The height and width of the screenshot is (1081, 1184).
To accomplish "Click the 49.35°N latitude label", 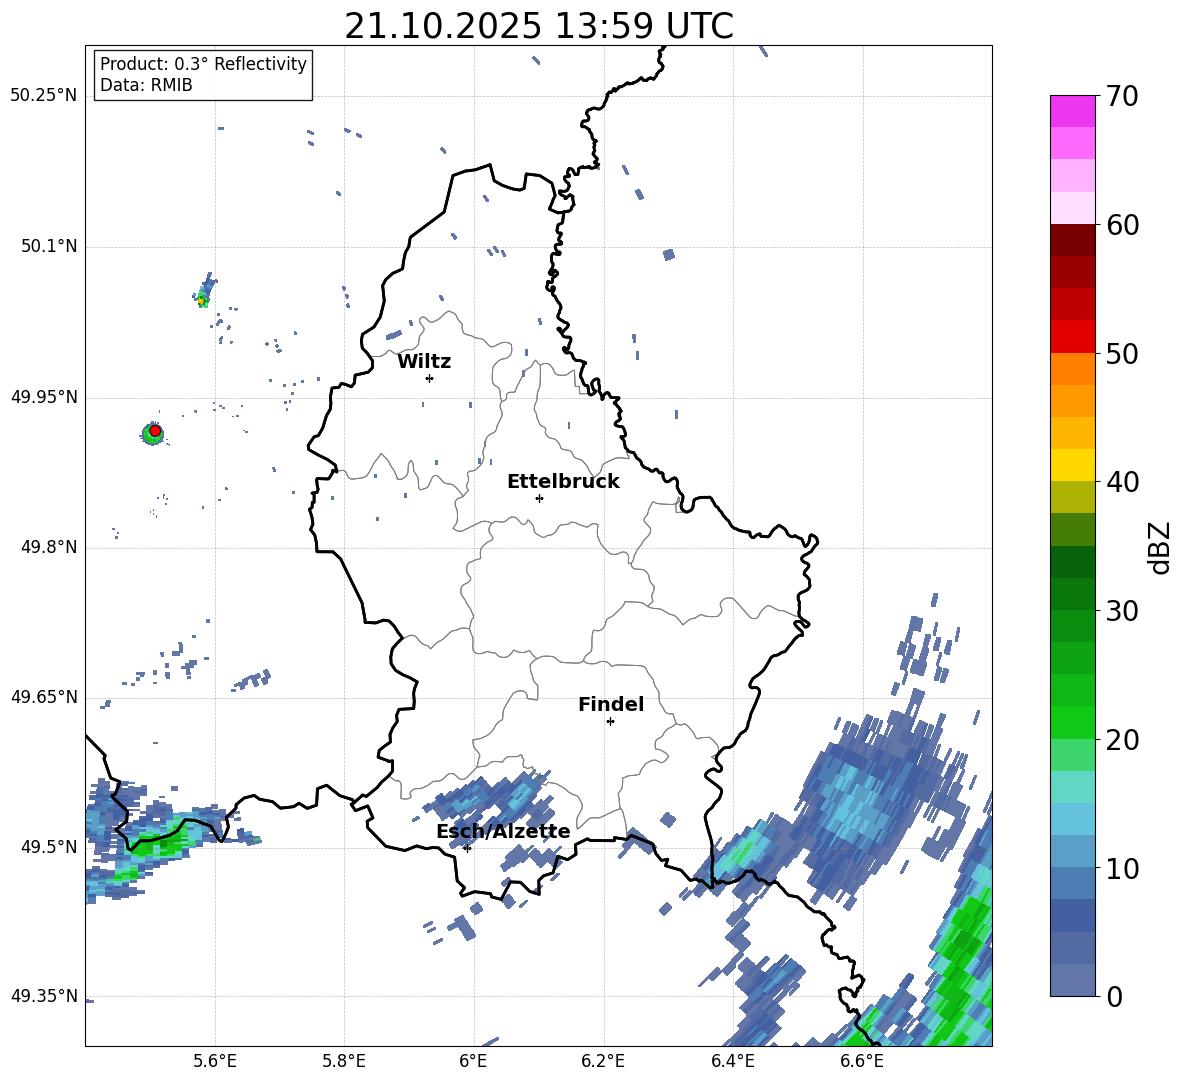I will pos(44,996).
